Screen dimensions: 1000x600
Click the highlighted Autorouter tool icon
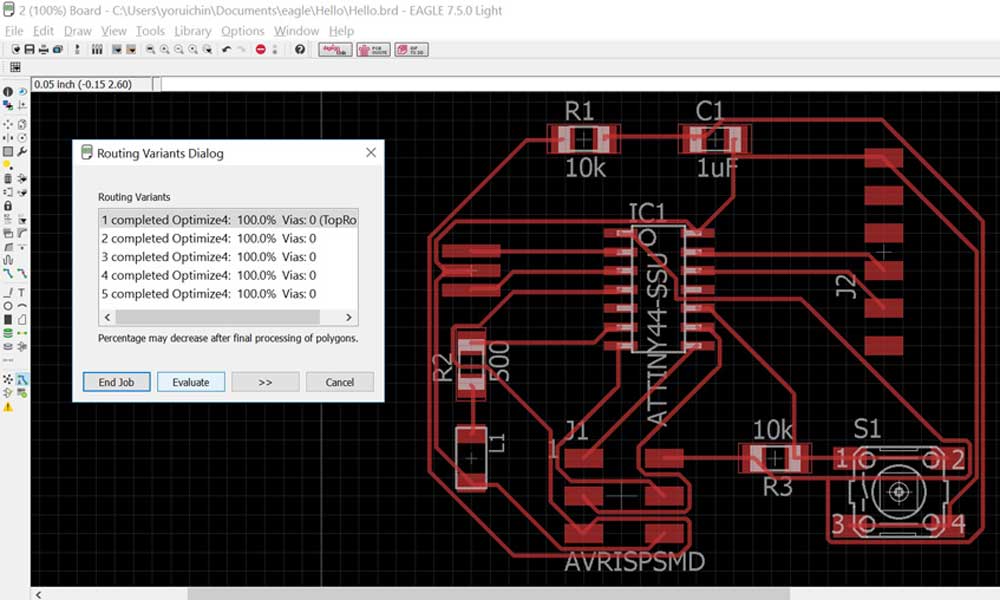[x=22, y=379]
